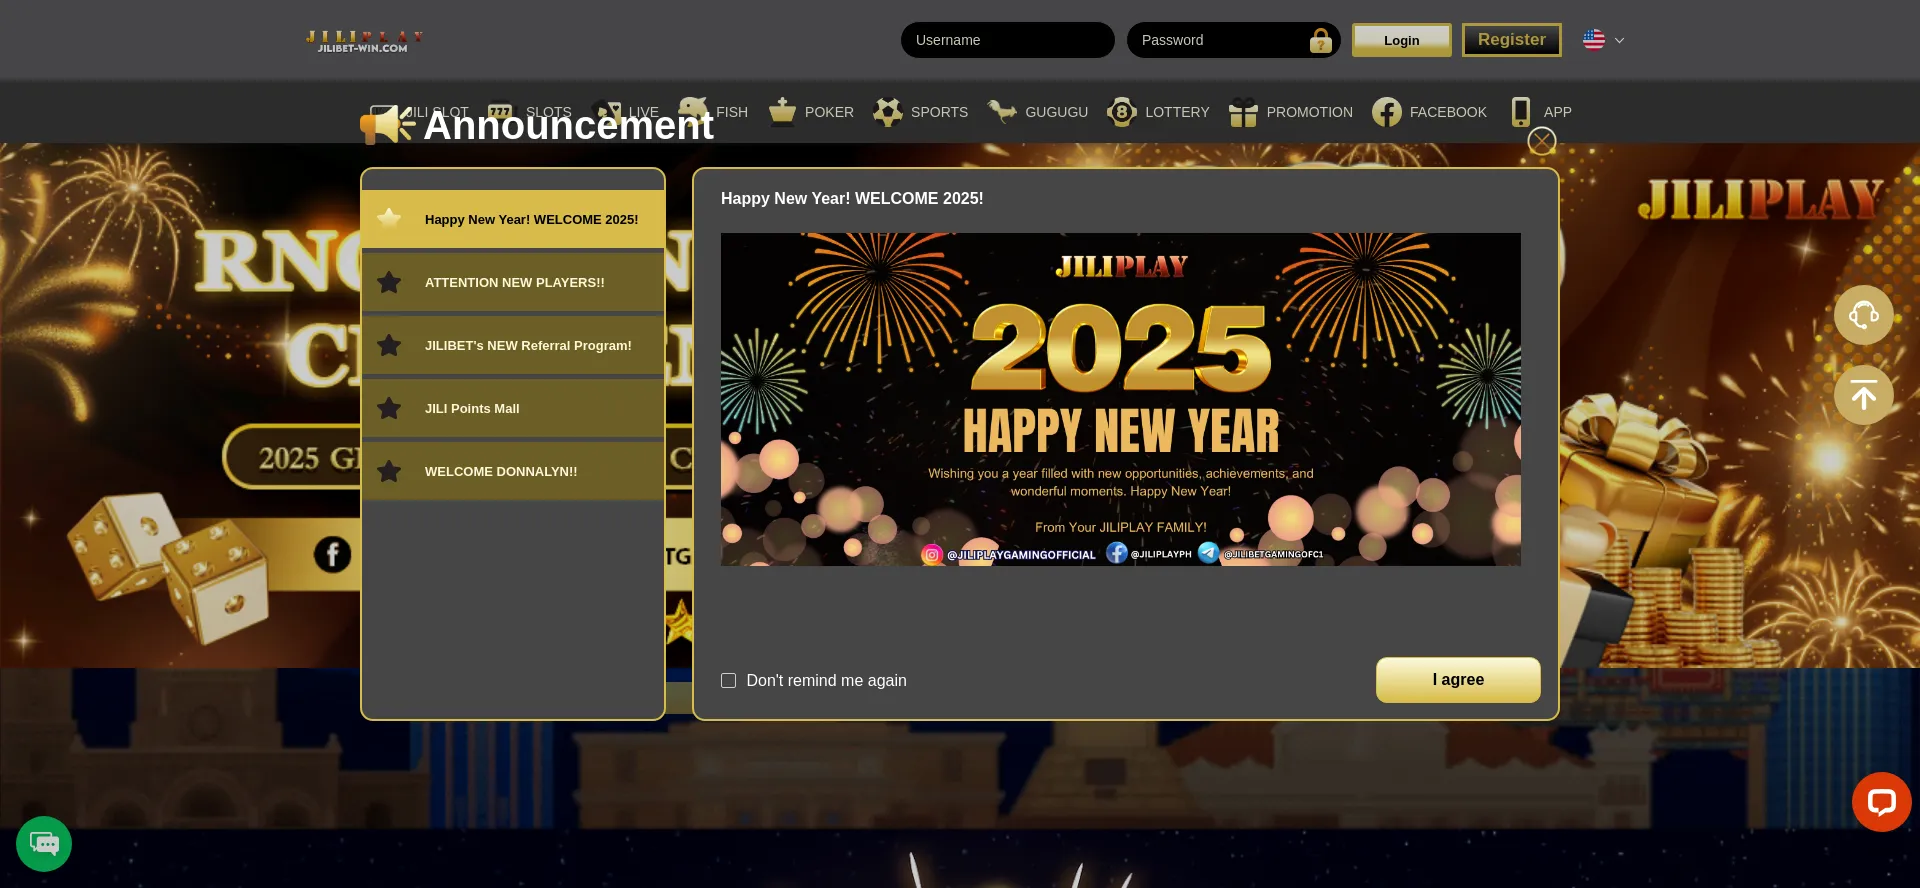Viewport: 1920px width, 888px height.
Task: Open customer service headset icon
Action: point(1863,316)
